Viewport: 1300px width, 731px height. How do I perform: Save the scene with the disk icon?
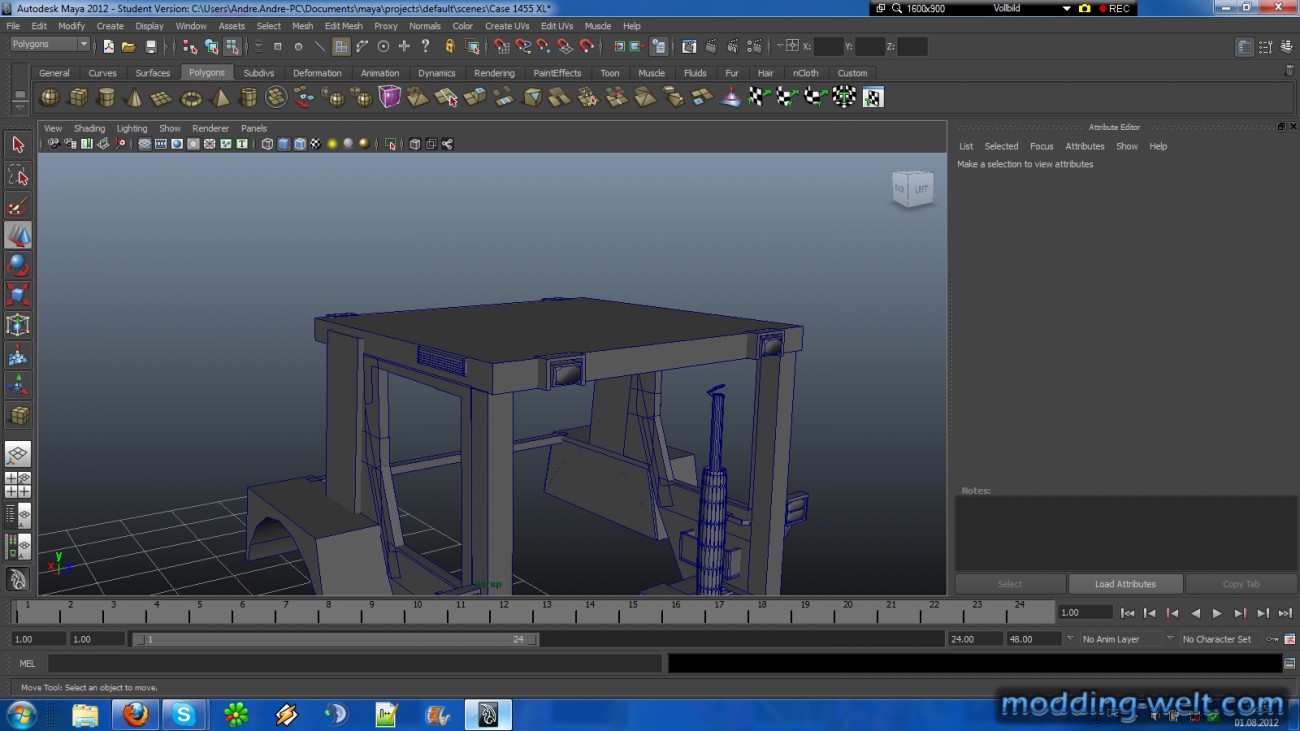(151, 46)
